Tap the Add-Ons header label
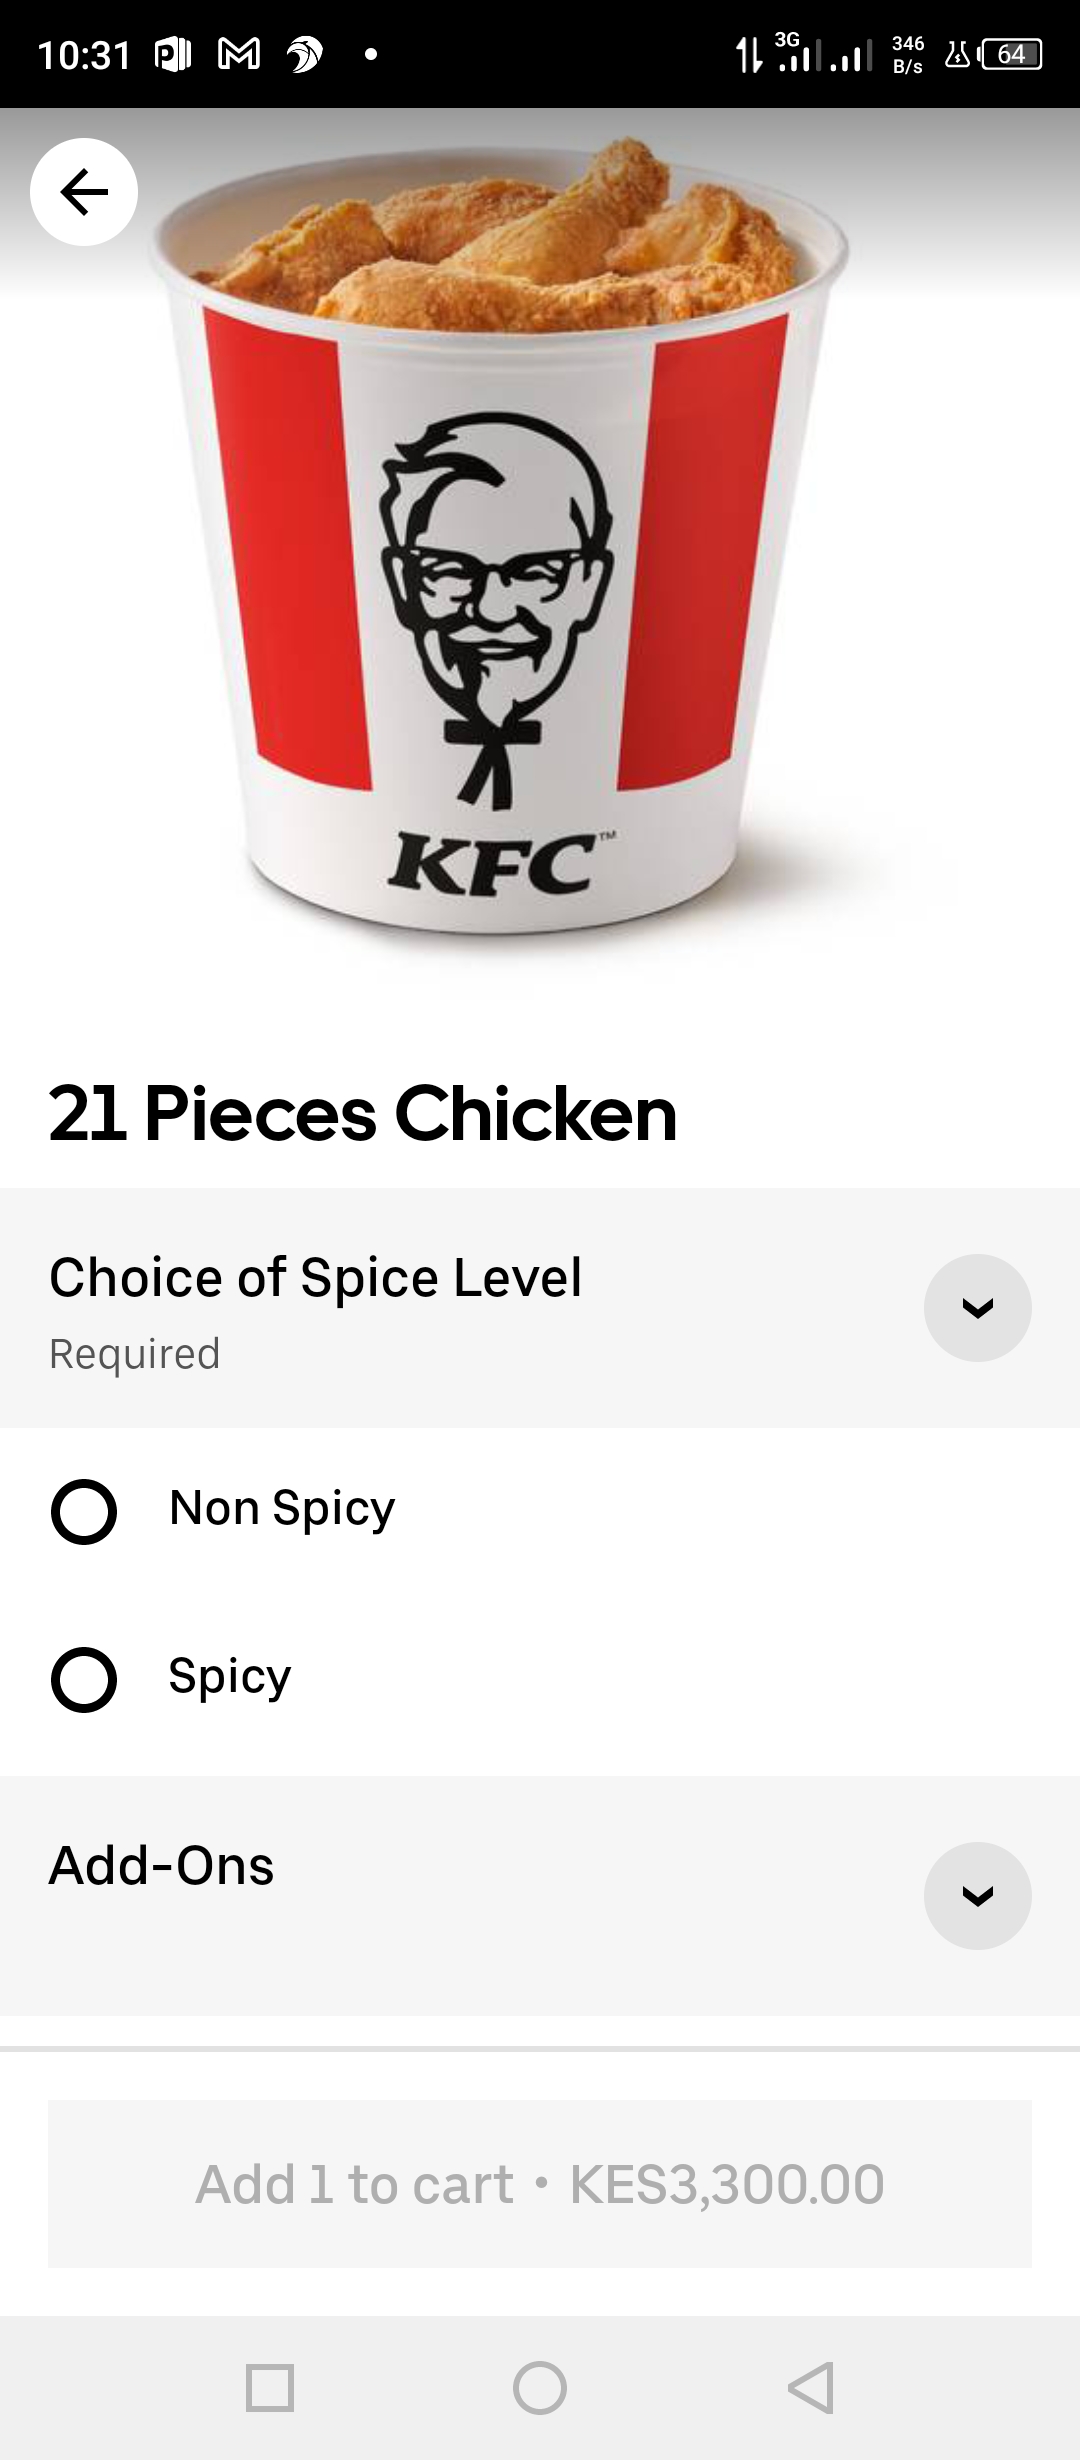Viewport: 1080px width, 2460px height. [x=161, y=1865]
